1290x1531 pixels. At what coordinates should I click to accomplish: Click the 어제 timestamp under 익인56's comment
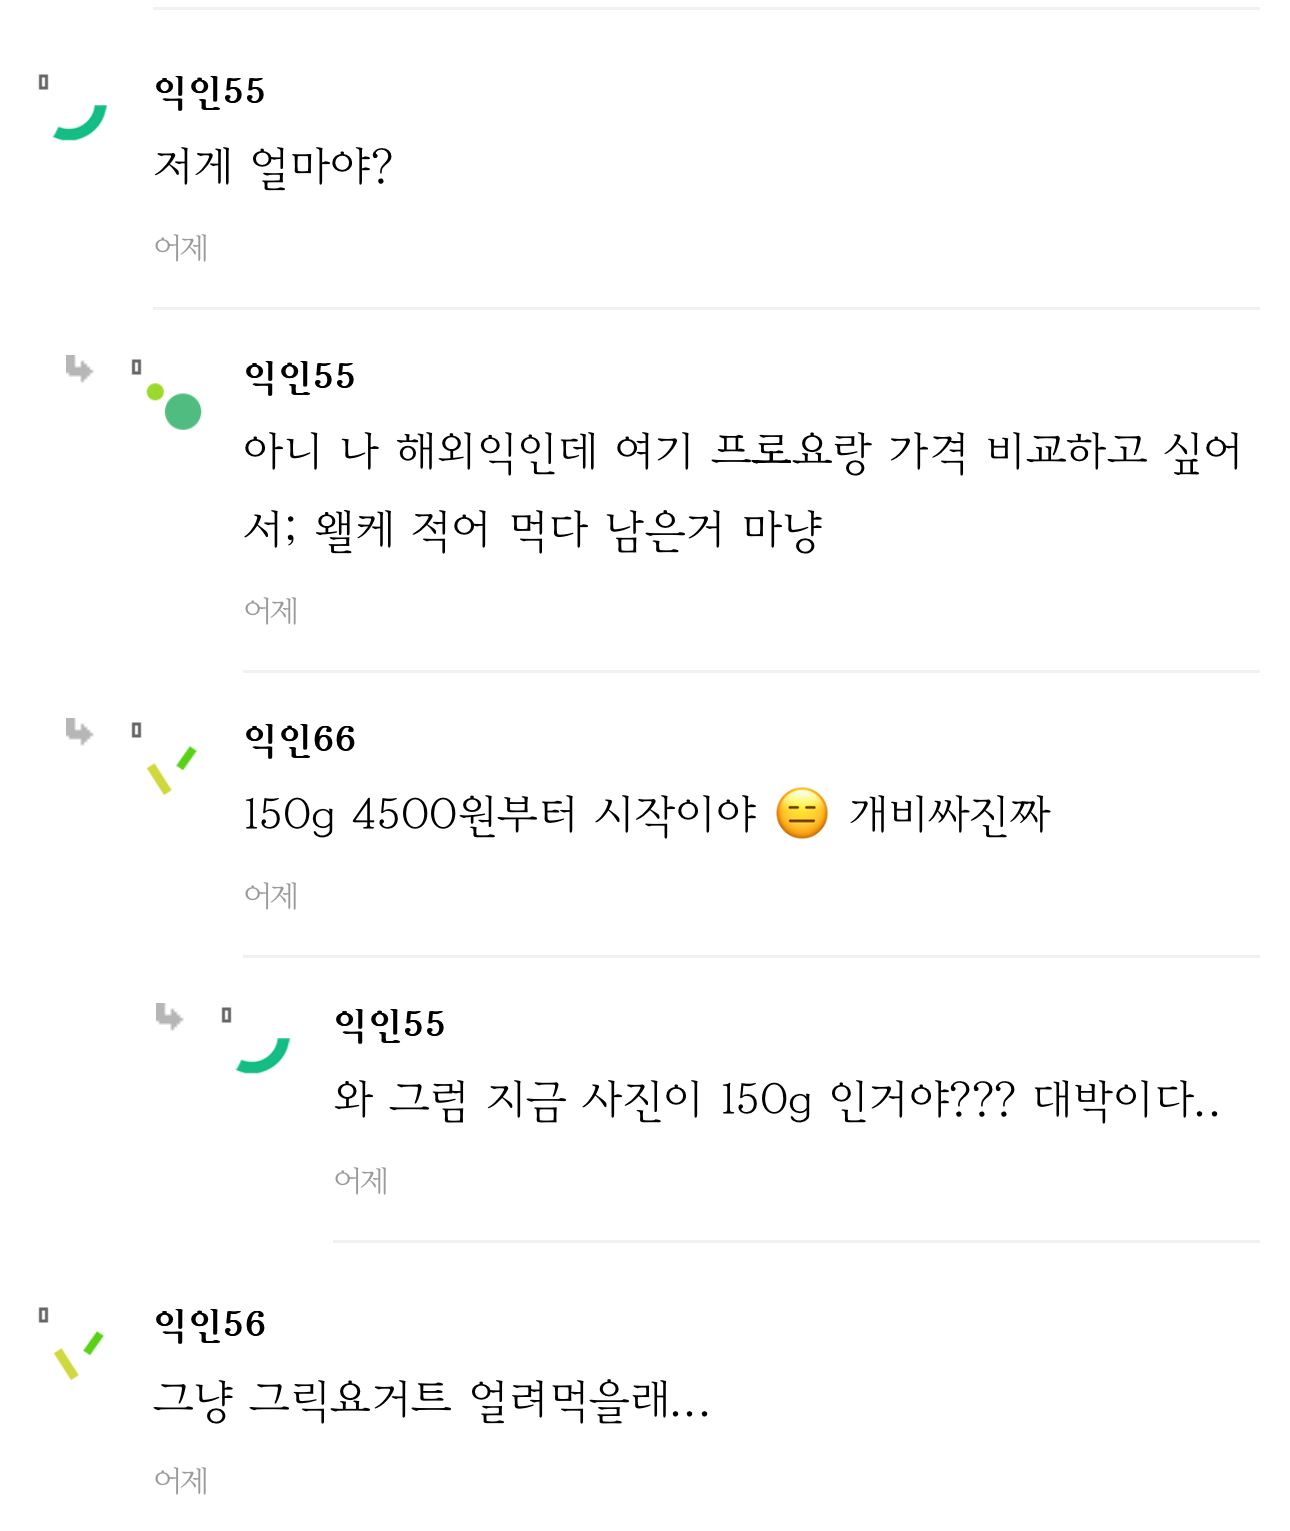coord(181,1480)
